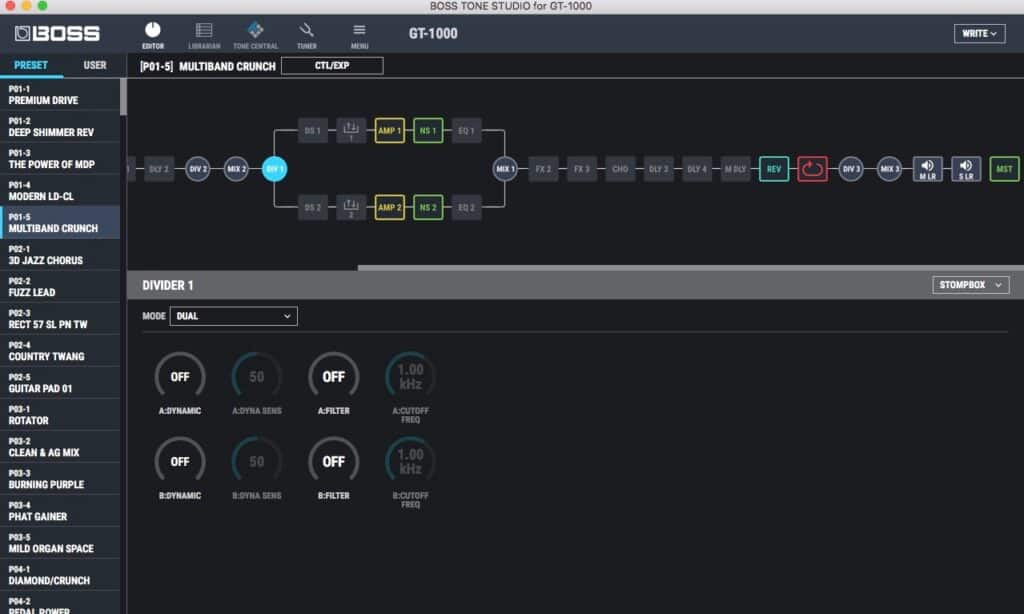1024x614 pixels.
Task: Open the hamburger Menu
Action: tap(359, 35)
